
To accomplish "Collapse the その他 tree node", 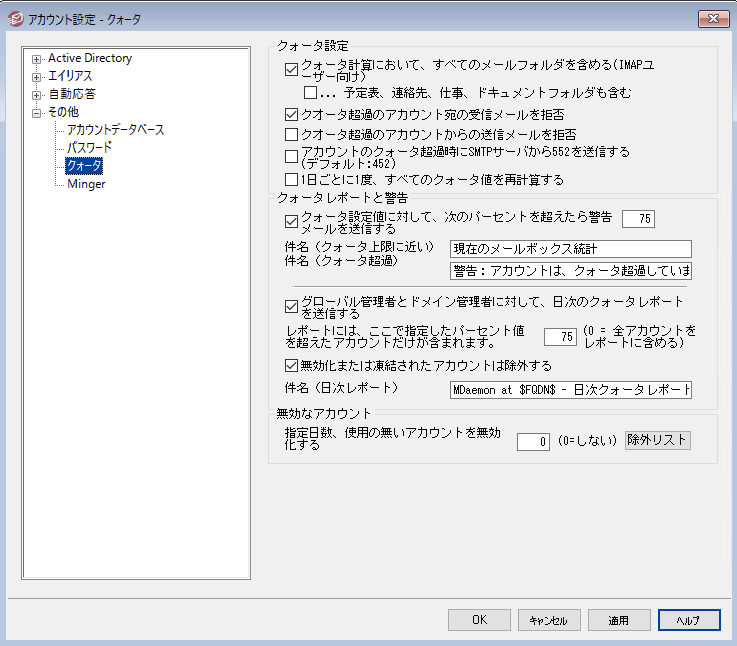I will coord(37,113).
